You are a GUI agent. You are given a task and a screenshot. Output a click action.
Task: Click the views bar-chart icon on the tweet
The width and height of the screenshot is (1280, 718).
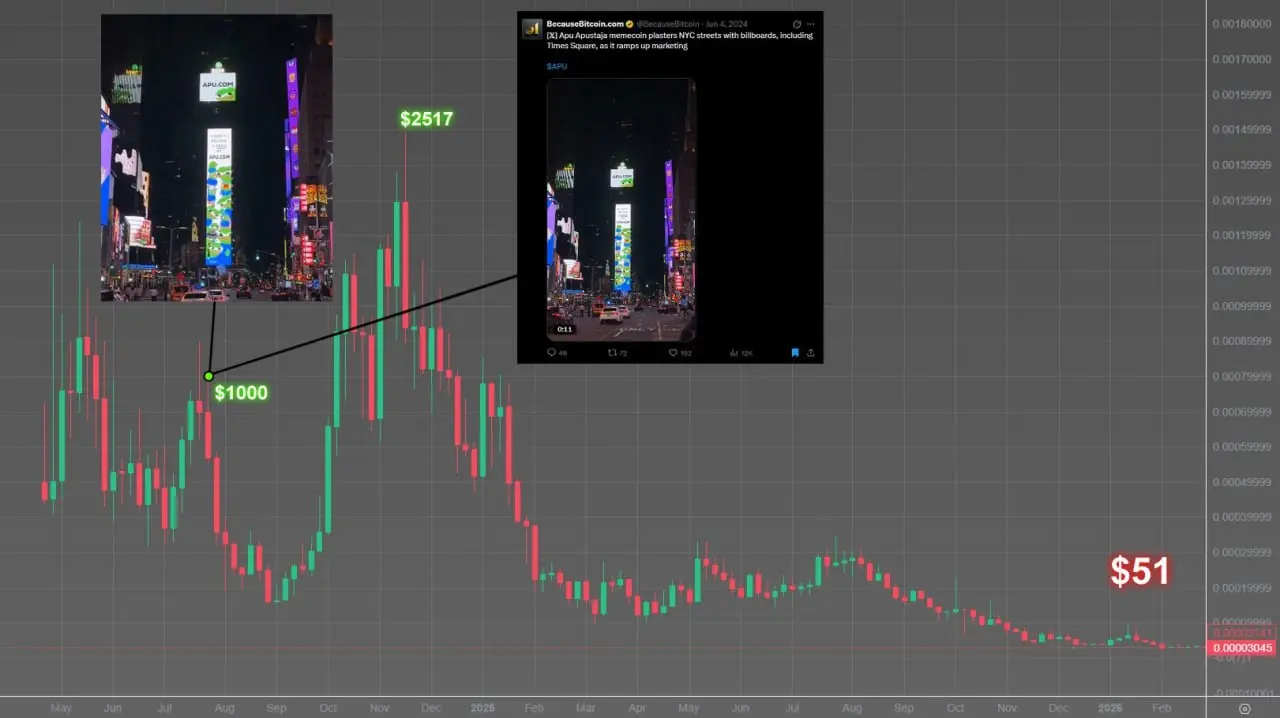[x=734, y=352]
